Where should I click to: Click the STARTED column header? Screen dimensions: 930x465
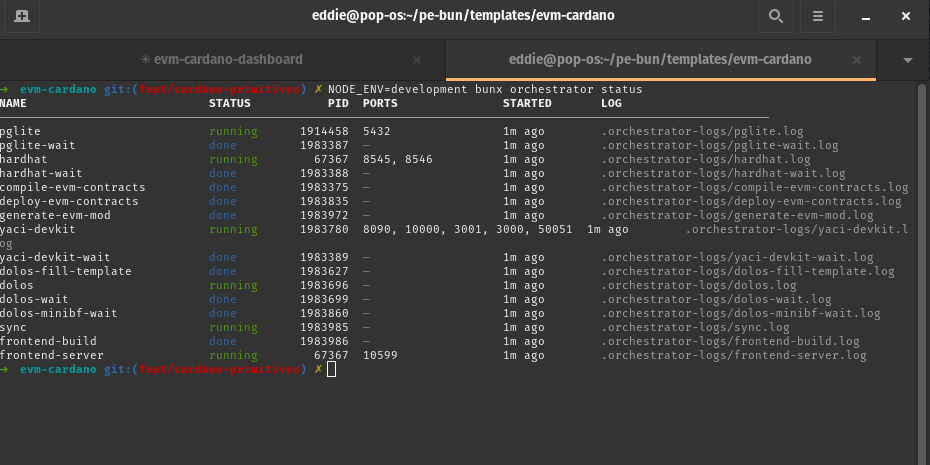pos(527,103)
